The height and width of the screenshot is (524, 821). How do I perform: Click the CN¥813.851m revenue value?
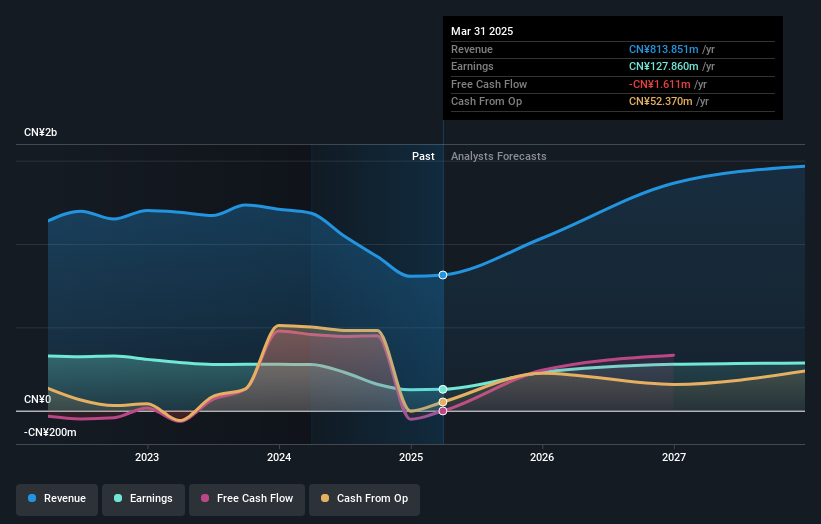tap(663, 49)
